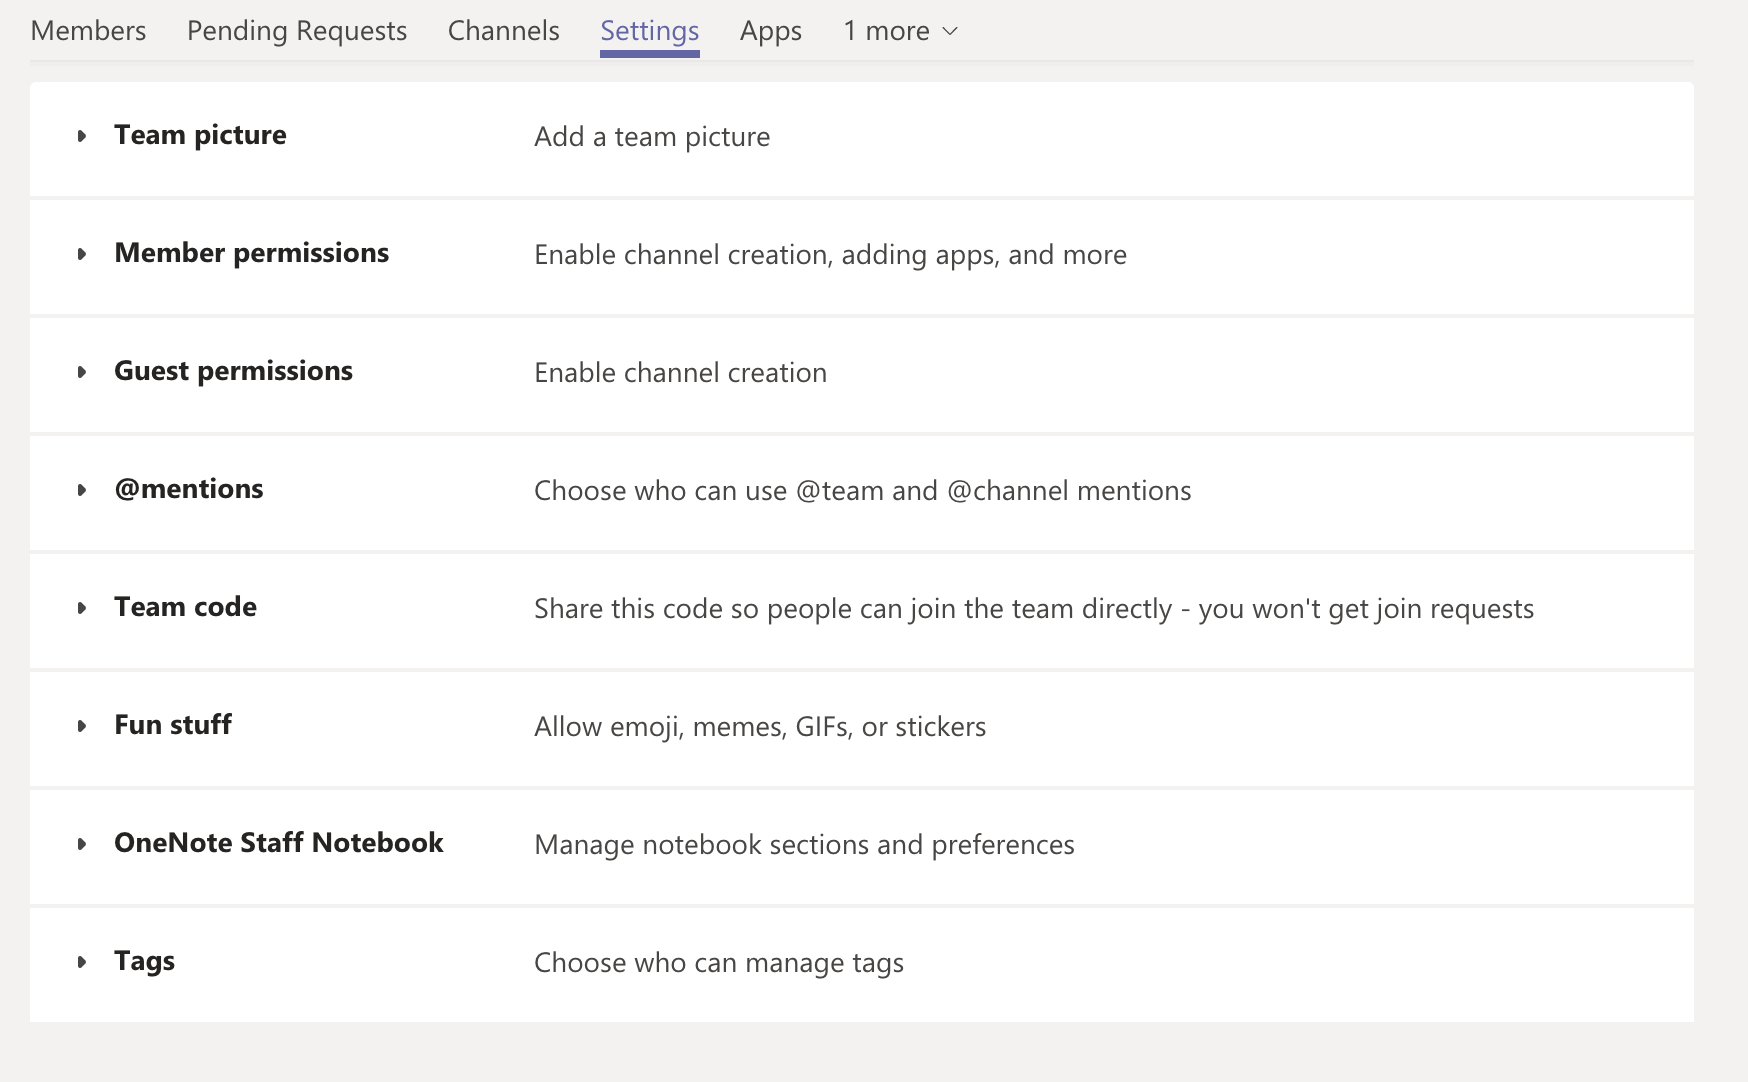Click the 'Choose who can manage tags' text
1748x1082 pixels.
(x=718, y=963)
